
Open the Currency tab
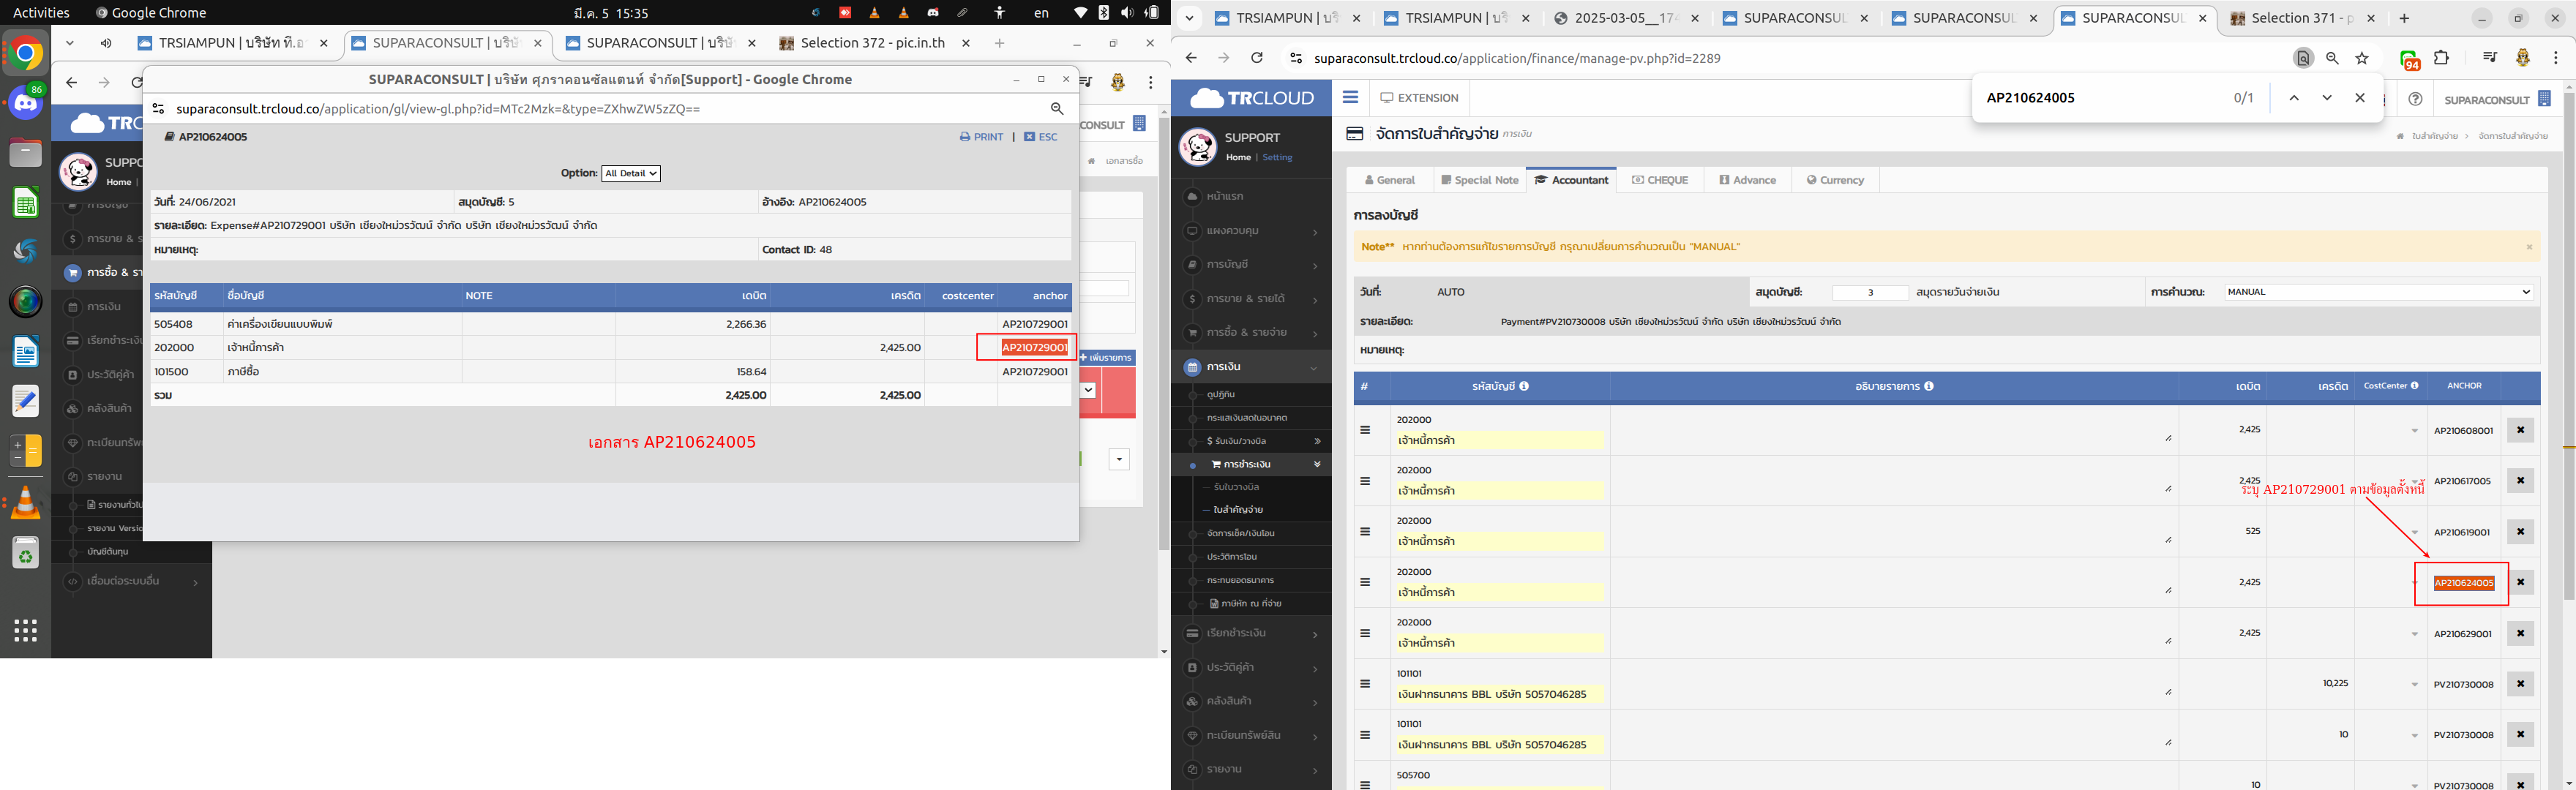[1835, 180]
